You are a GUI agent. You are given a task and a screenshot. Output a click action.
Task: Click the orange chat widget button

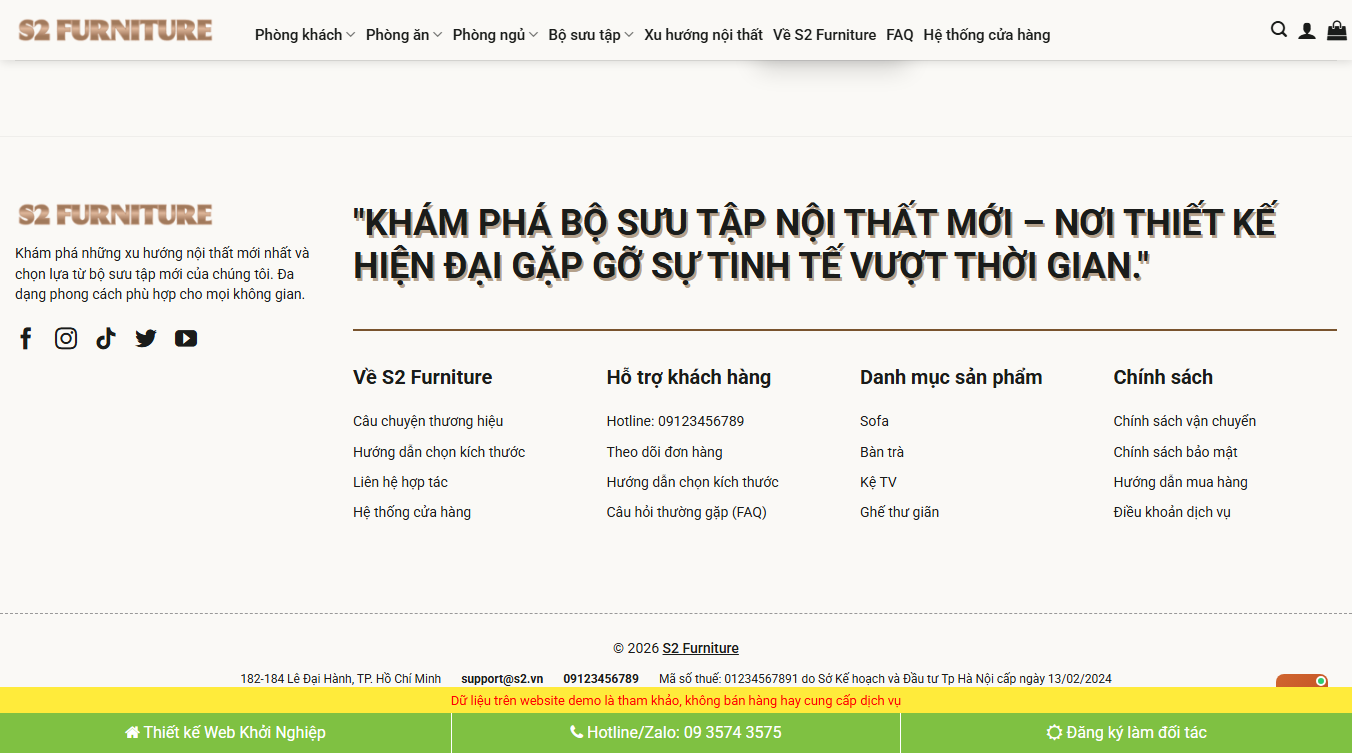[1301, 681]
